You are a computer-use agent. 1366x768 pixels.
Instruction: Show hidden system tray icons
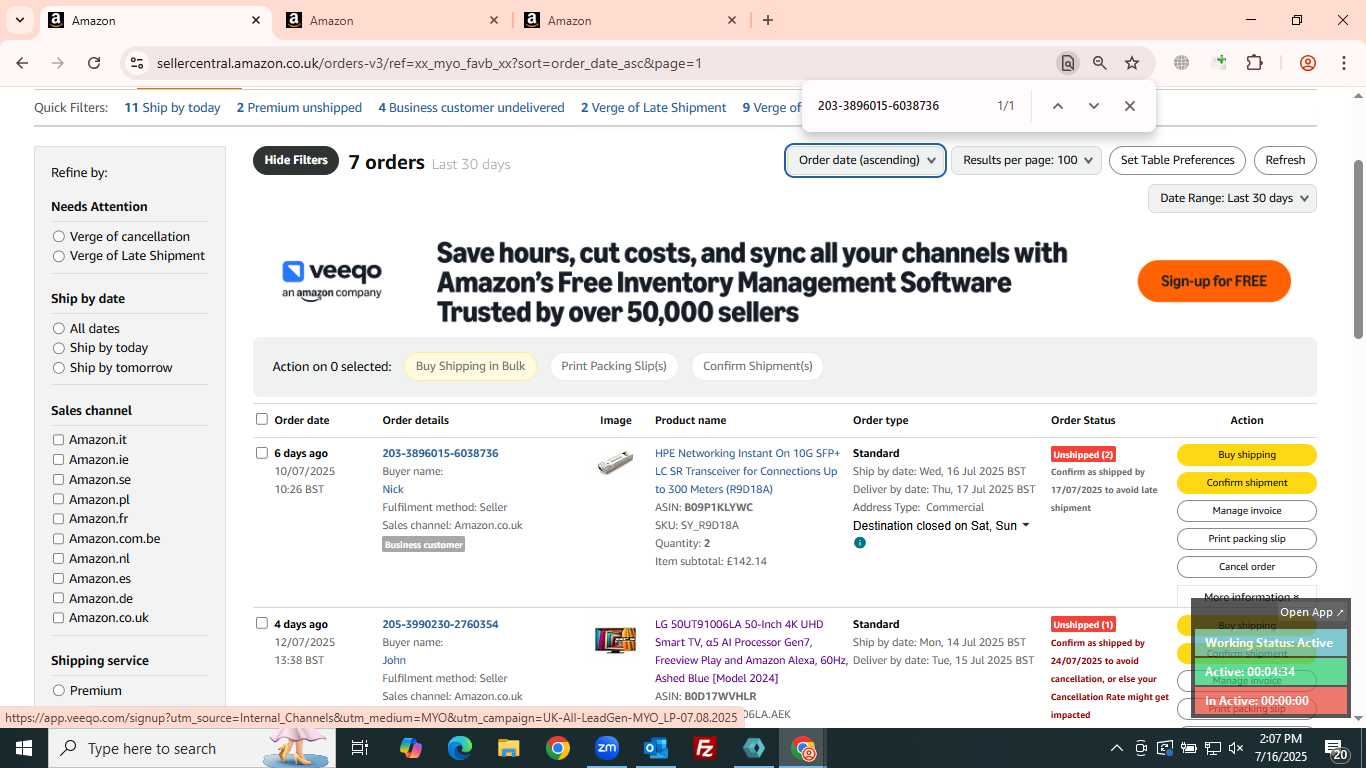(x=1117, y=748)
